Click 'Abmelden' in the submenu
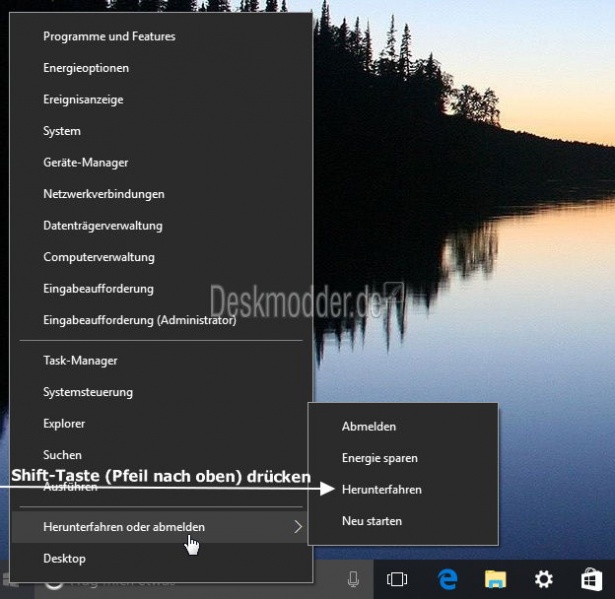The height and width of the screenshot is (599, 615). click(369, 426)
